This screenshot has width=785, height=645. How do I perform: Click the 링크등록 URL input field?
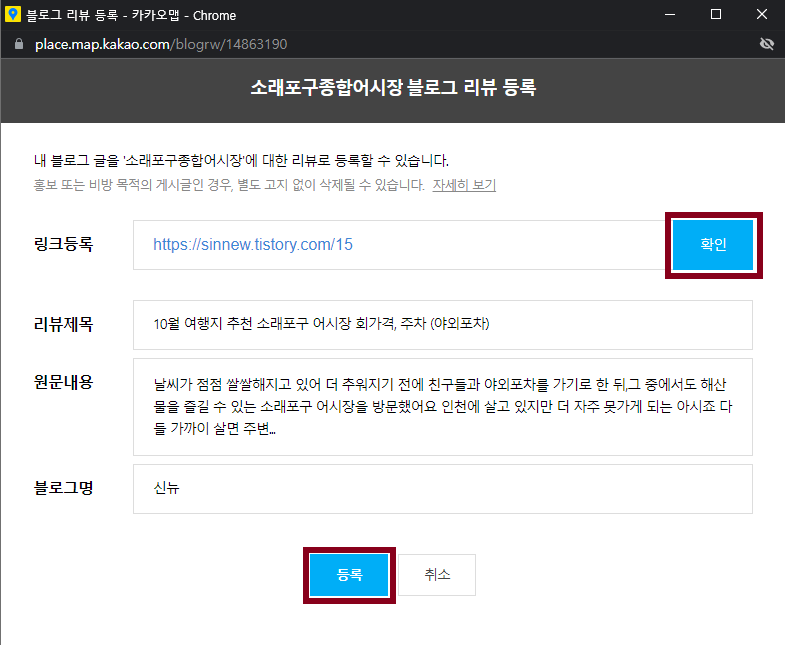tap(403, 245)
